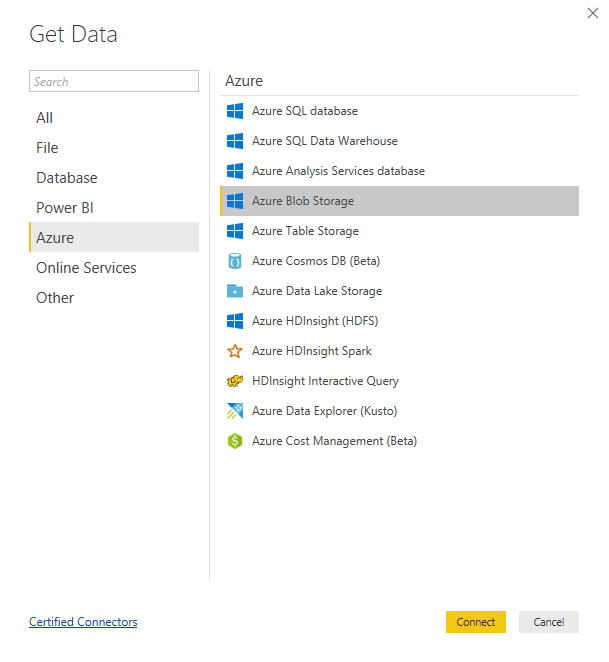Select the 'Azure SQL Data Warehouse' text
This screenshot has width=609, height=662.
tap(325, 141)
